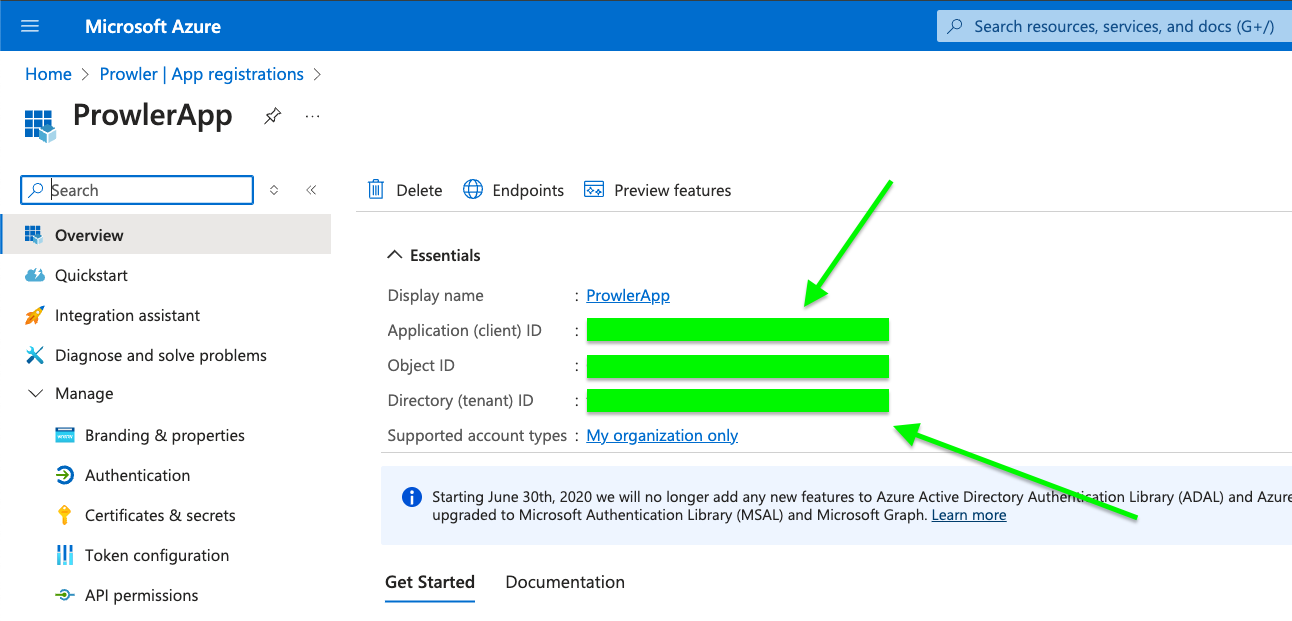Screen dimensions: 1292x621
Task: Click the Endpoints toolbar button
Action: click(514, 190)
